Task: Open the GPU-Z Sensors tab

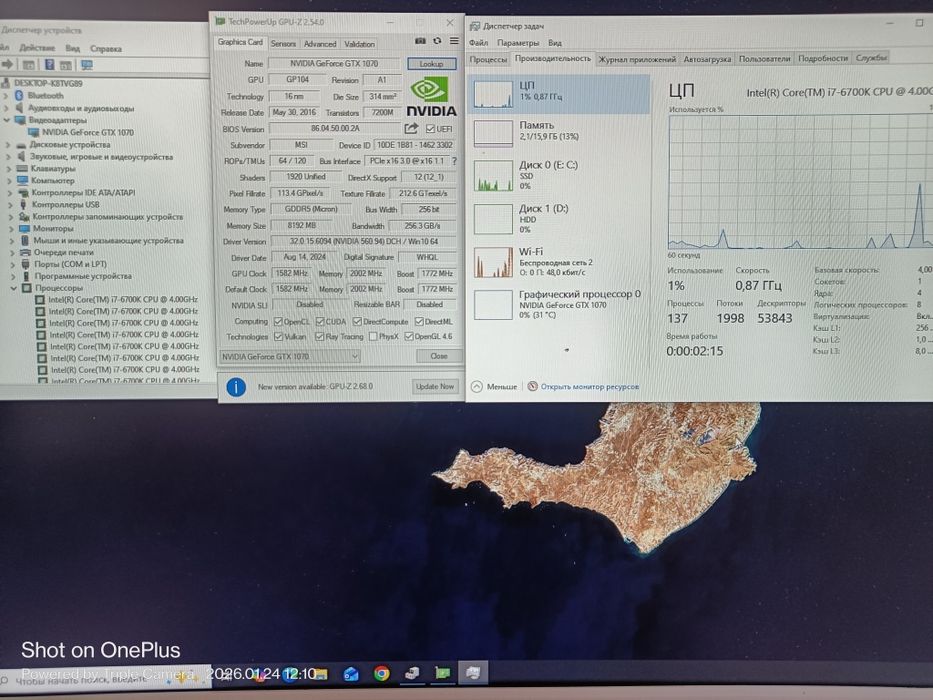Action: [283, 43]
